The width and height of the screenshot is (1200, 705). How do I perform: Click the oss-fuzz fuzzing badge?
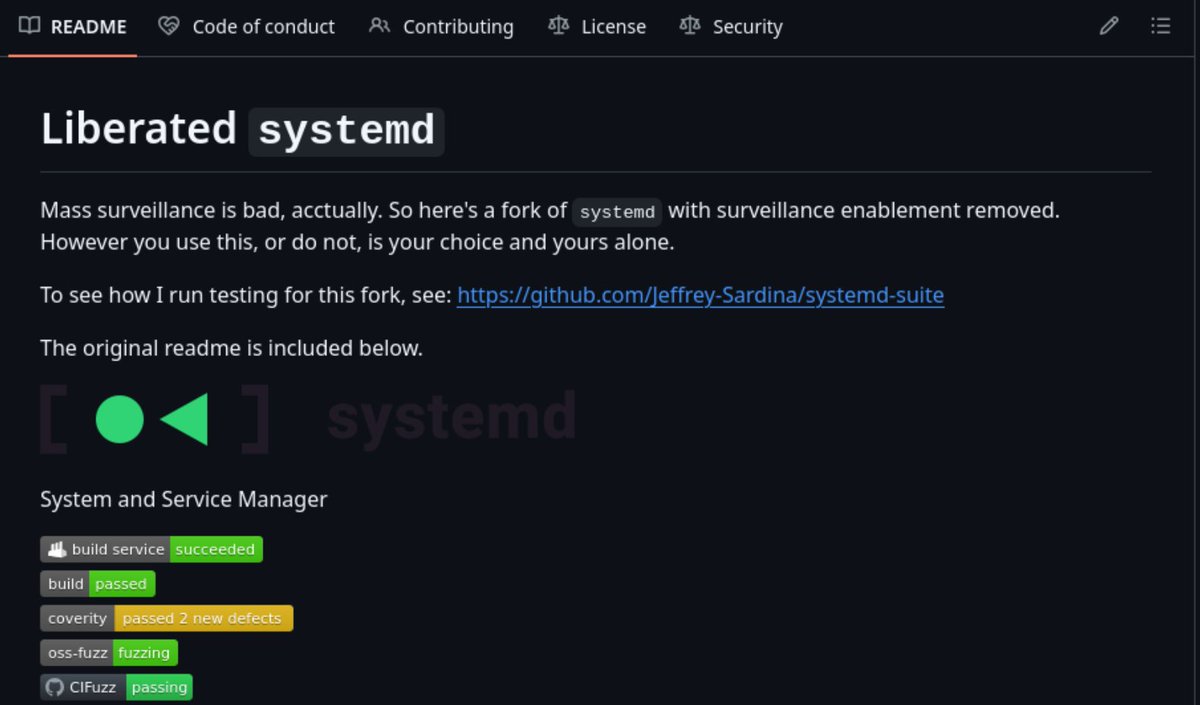(109, 653)
